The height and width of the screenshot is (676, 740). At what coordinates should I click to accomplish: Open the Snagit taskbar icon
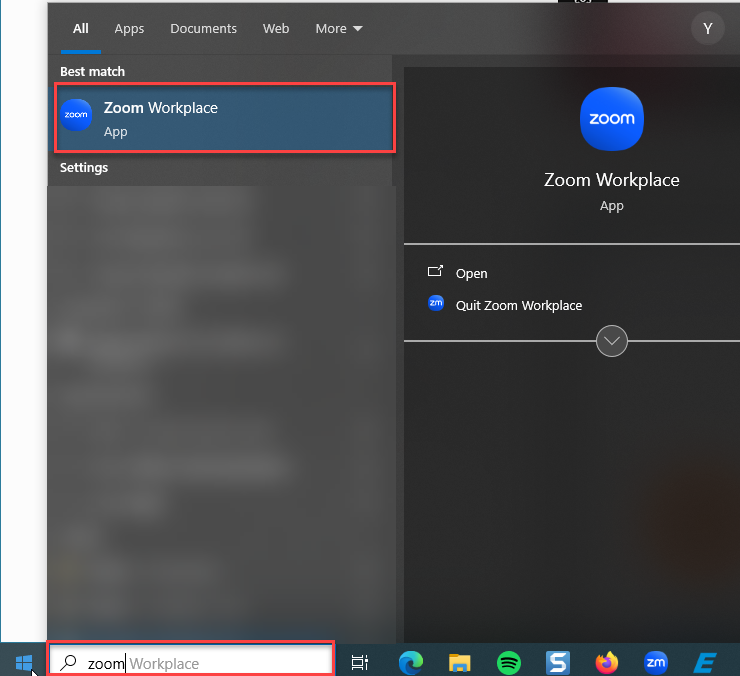[x=558, y=662]
